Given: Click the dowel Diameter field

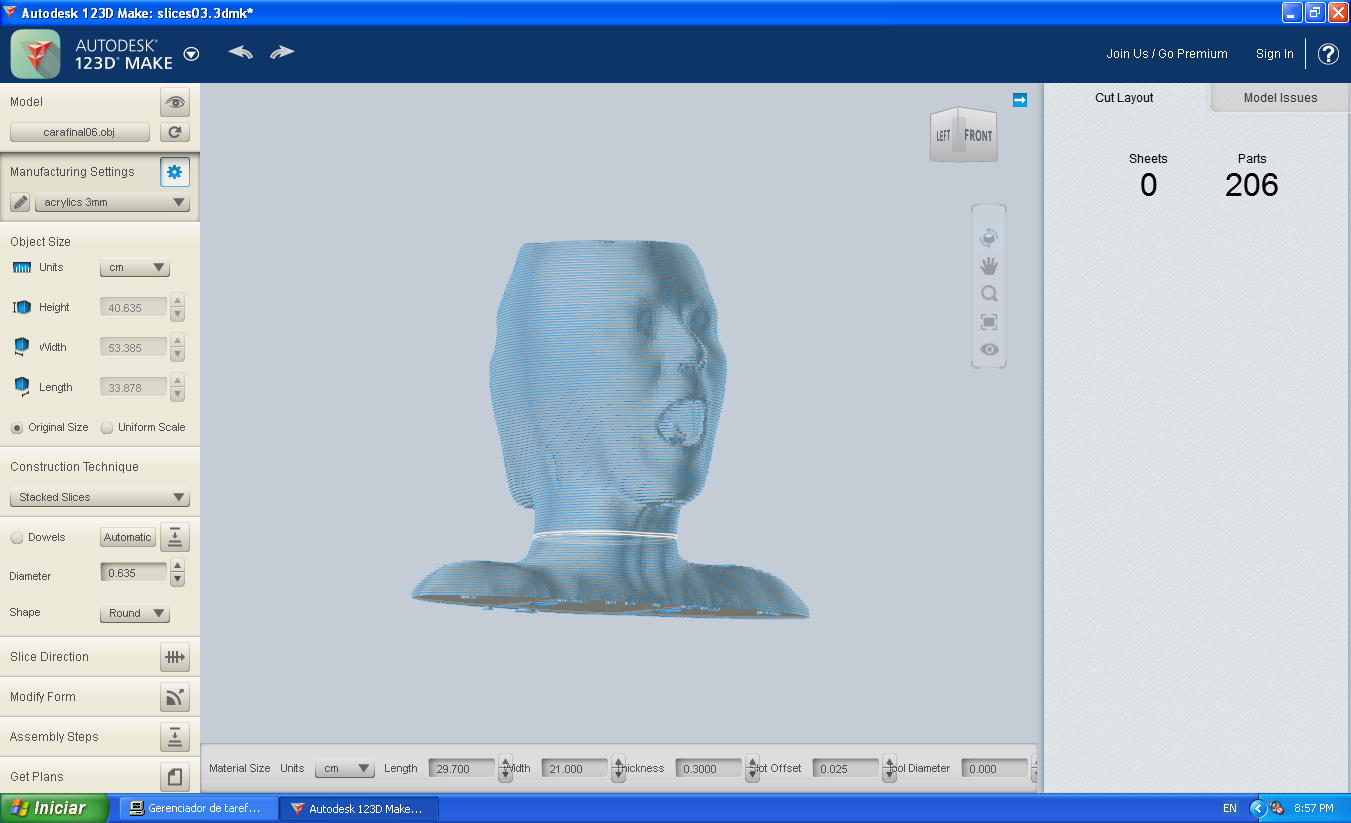Looking at the screenshot, I should 134,573.
